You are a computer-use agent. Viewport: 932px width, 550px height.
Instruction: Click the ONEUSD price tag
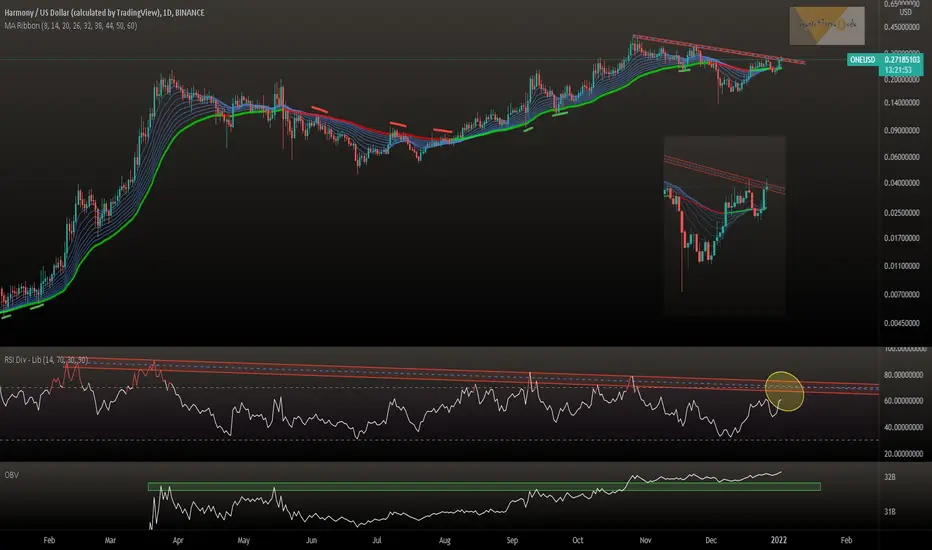click(x=862, y=59)
